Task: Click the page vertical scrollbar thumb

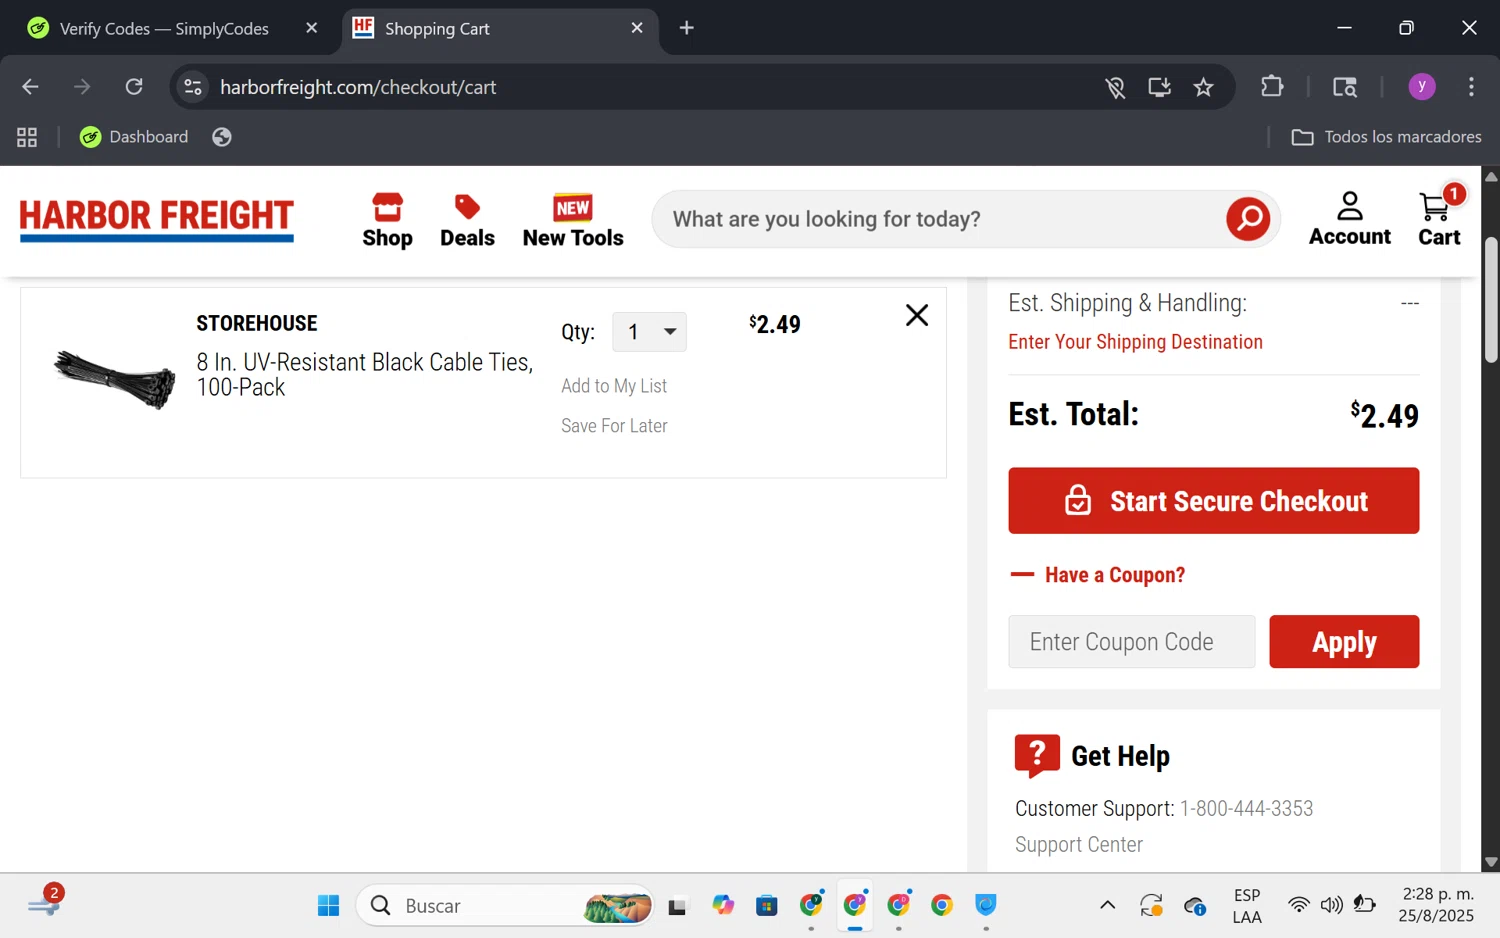Action: click(x=1491, y=300)
